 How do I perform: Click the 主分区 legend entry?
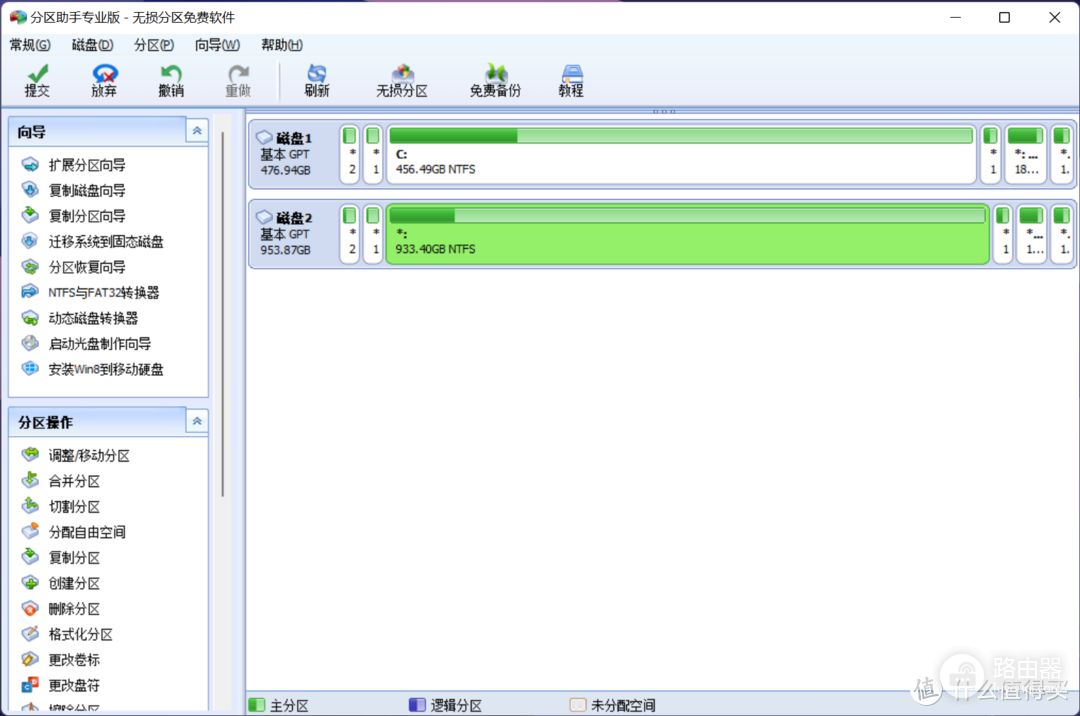279,705
